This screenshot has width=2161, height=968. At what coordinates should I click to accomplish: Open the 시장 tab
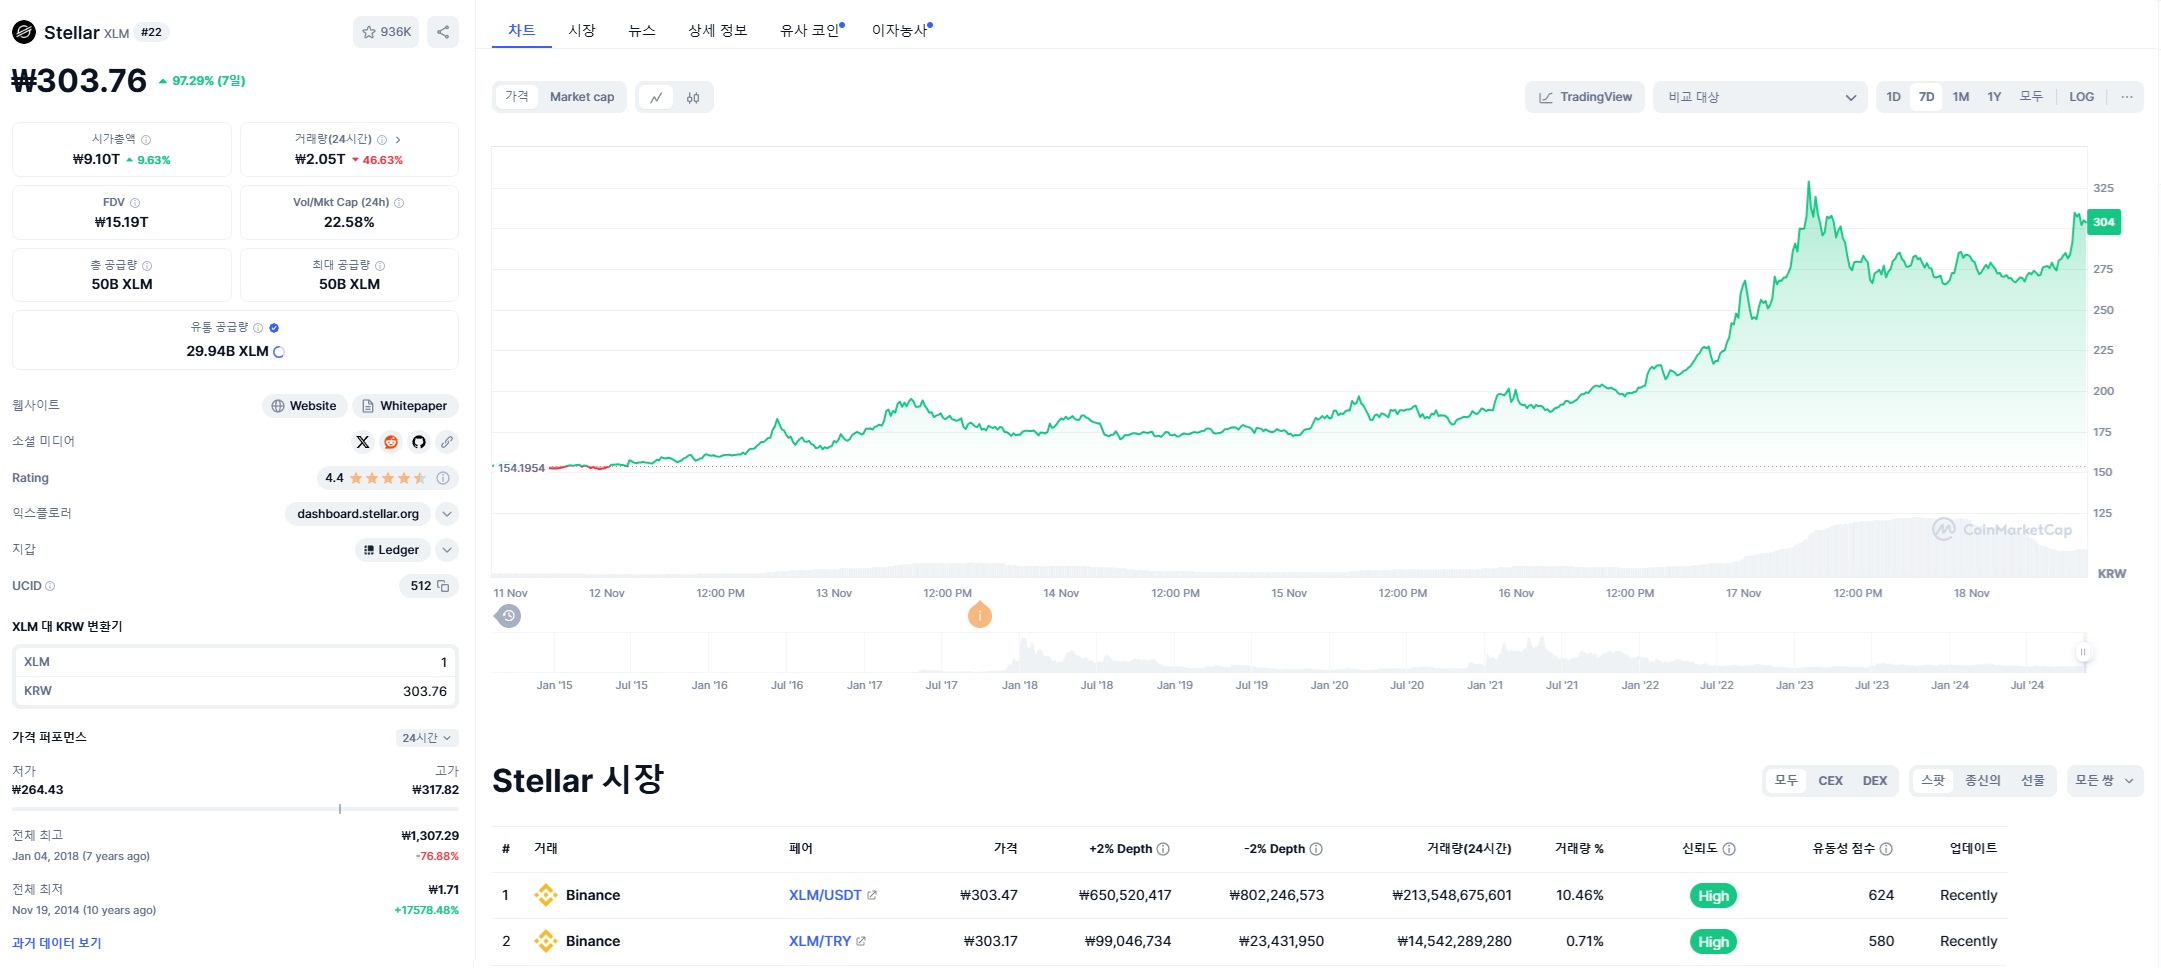[582, 30]
